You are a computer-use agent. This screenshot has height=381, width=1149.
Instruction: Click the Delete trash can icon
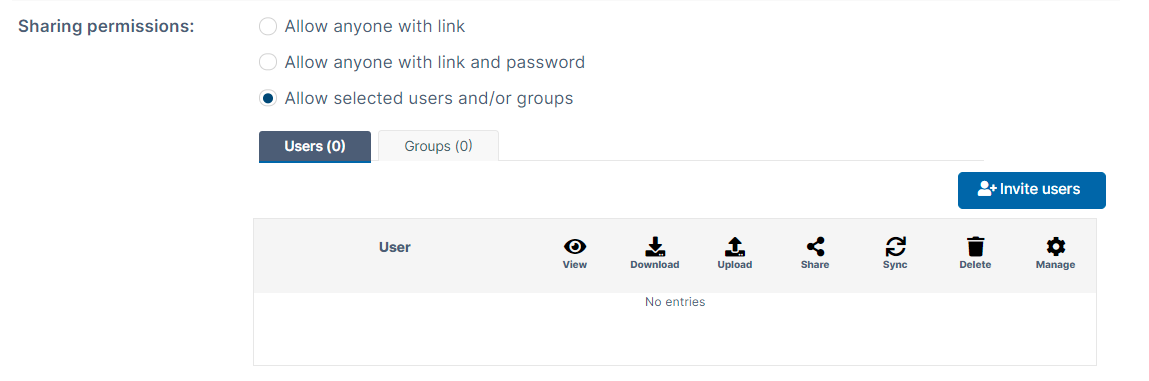click(x=975, y=247)
